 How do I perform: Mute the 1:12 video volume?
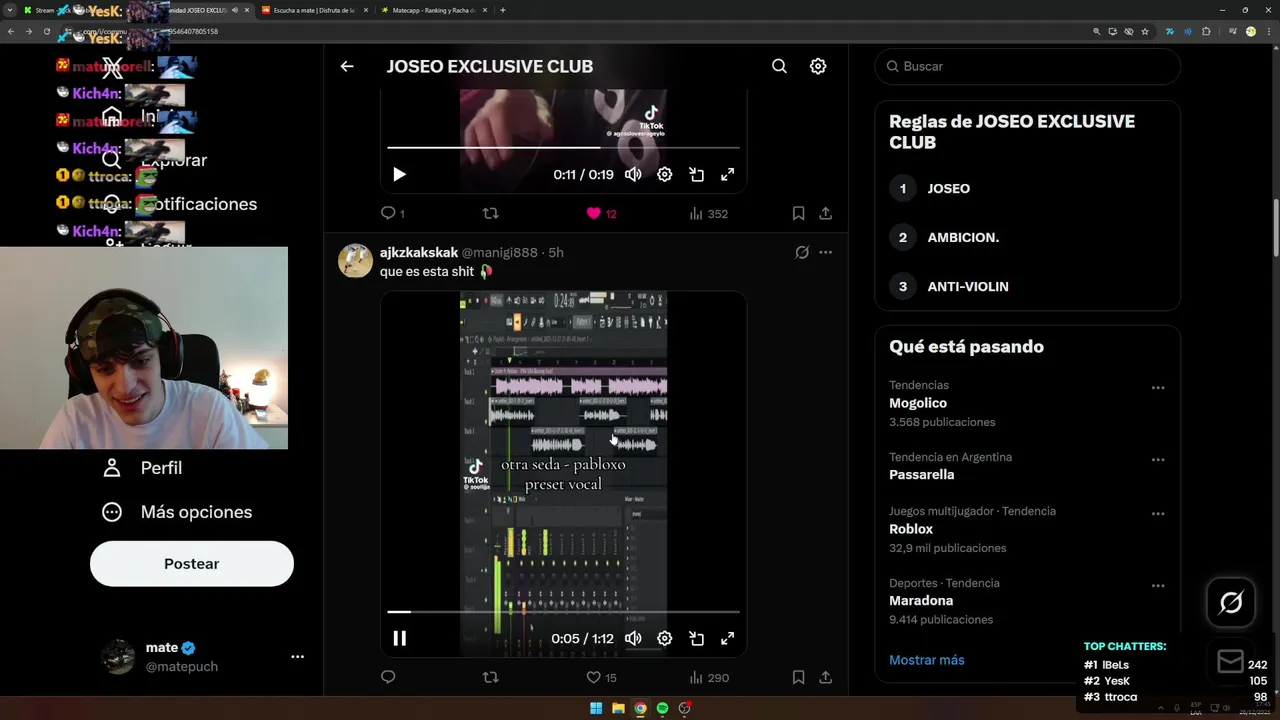point(633,638)
